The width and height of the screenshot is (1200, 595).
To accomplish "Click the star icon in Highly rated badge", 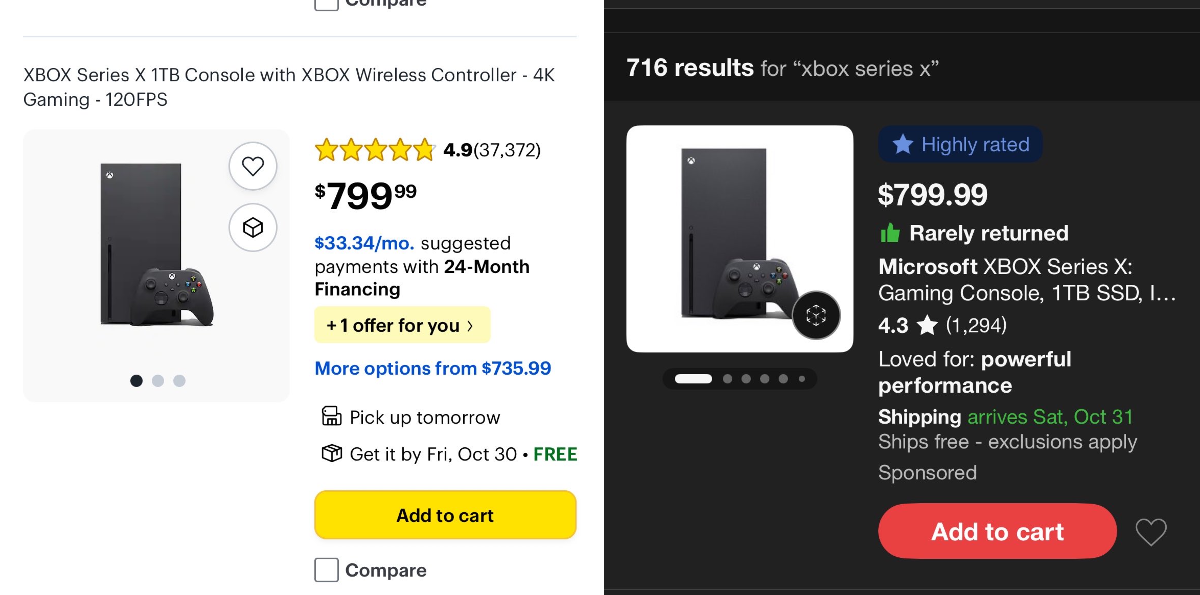I will pos(902,144).
